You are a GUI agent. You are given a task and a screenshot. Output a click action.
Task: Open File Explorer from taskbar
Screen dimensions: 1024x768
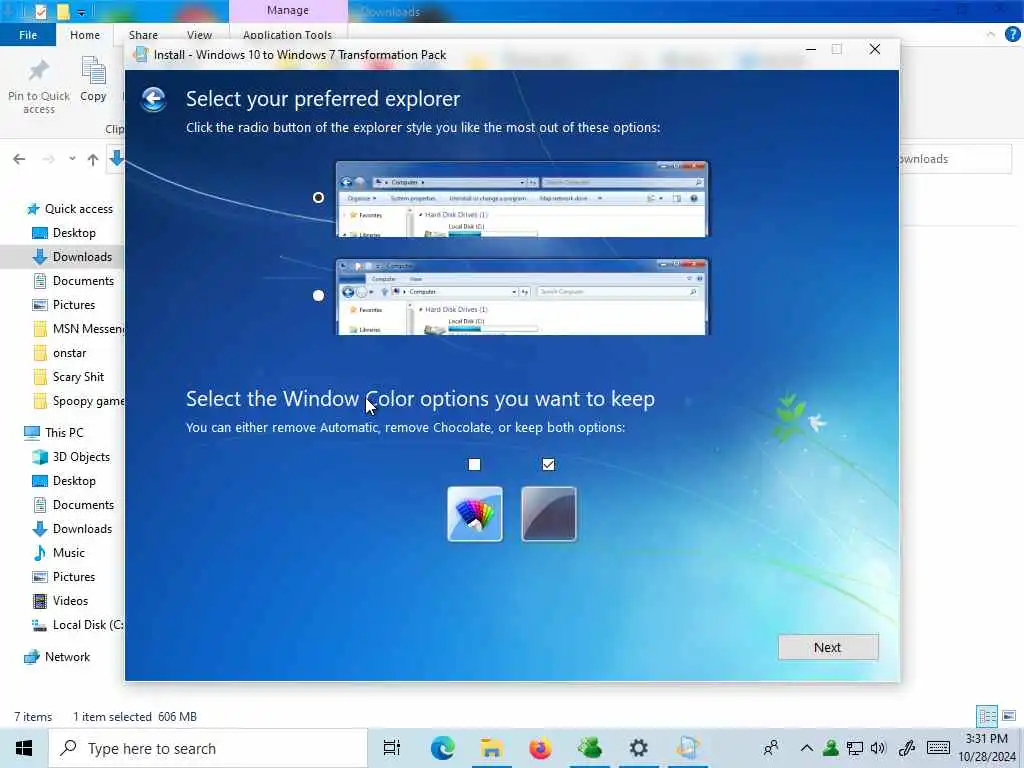[x=491, y=748]
